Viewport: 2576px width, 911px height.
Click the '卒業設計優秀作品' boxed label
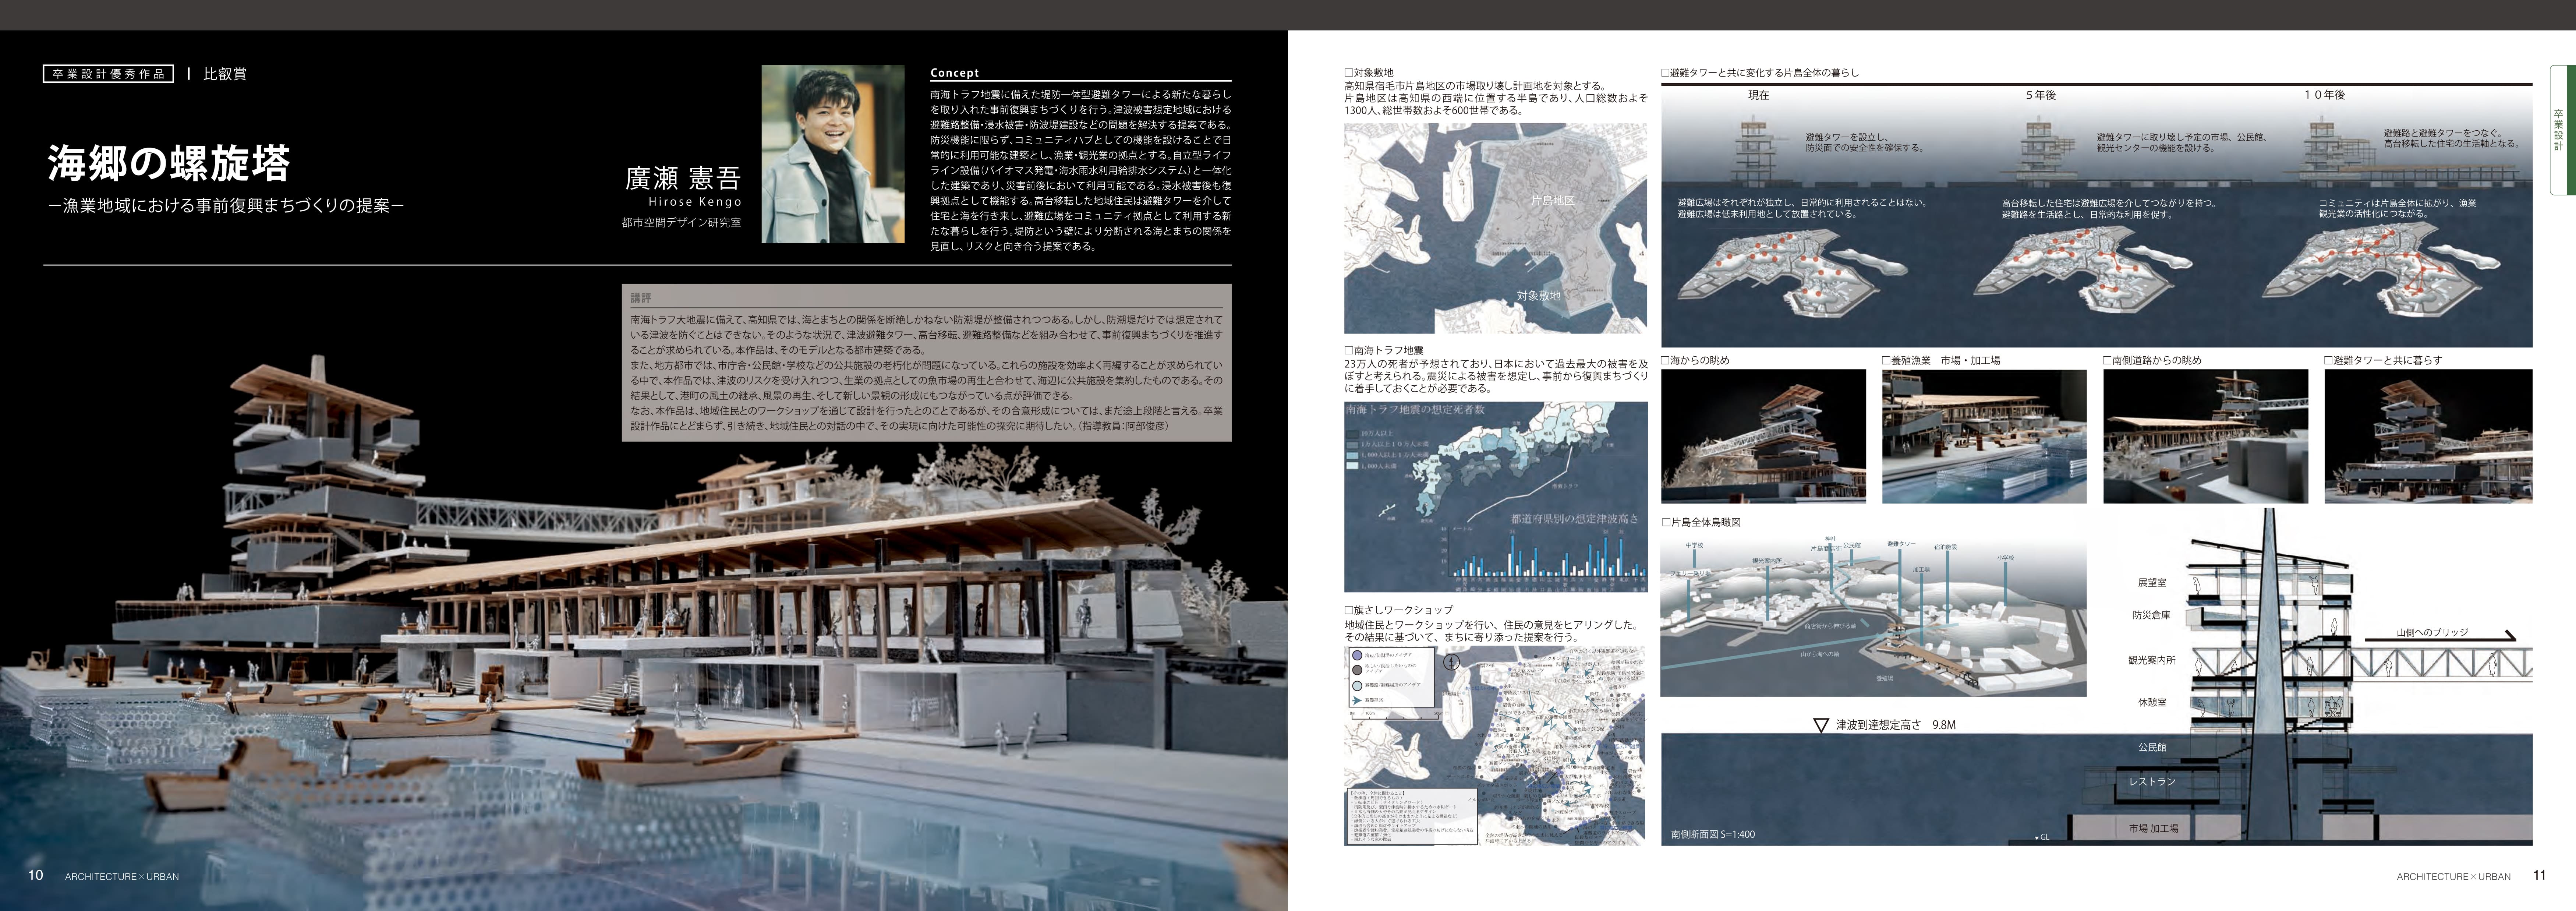(x=108, y=74)
